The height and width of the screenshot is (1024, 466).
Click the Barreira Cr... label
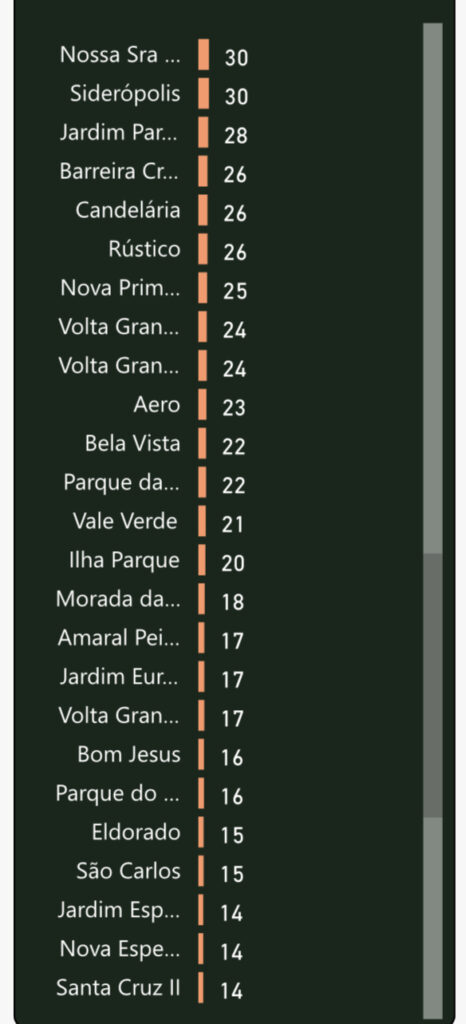tap(119, 171)
